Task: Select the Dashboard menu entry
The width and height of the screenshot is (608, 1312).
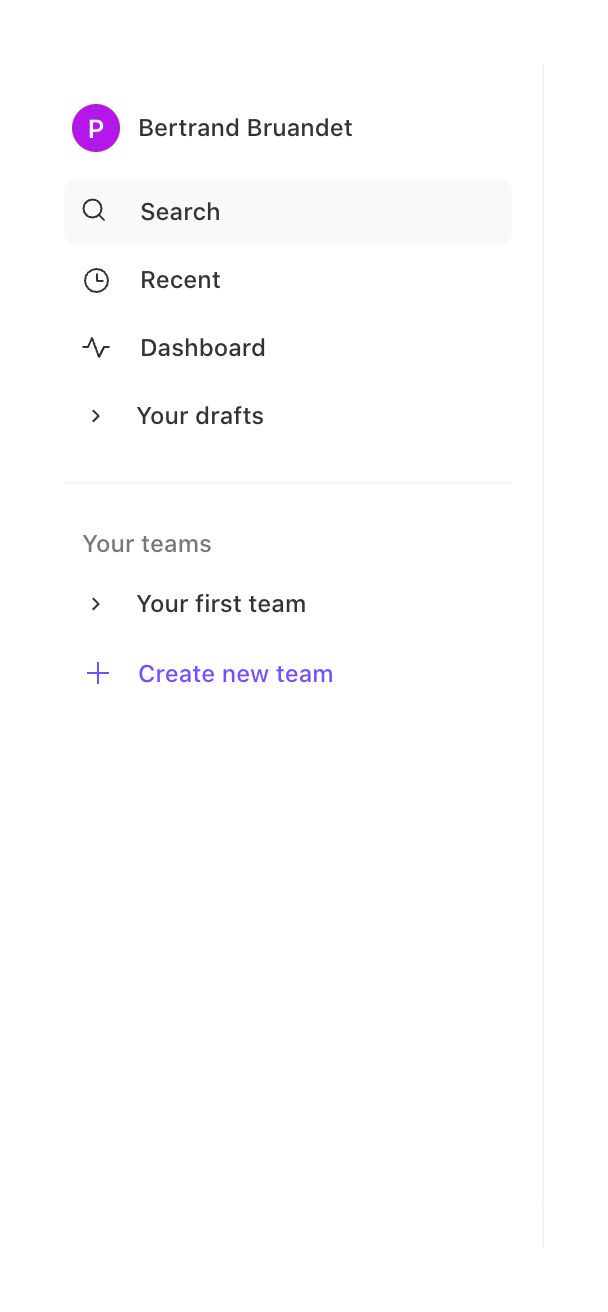Action: click(x=202, y=348)
